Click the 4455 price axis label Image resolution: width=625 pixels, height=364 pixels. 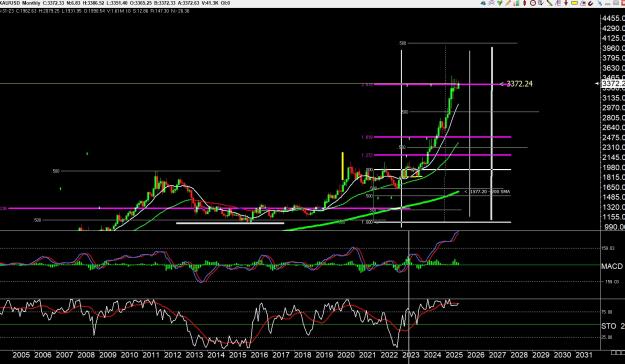click(613, 19)
